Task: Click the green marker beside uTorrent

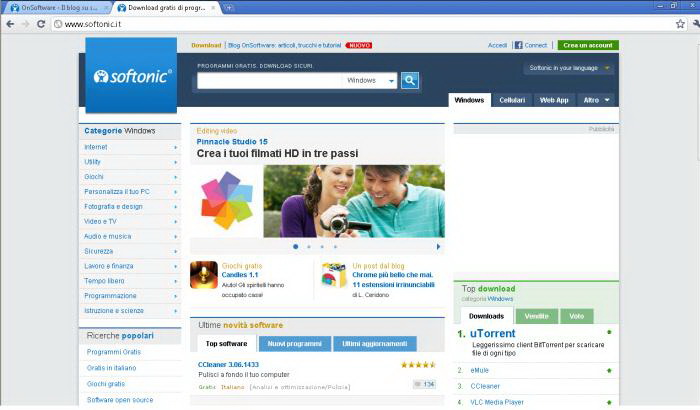Action: pyautogui.click(x=609, y=332)
